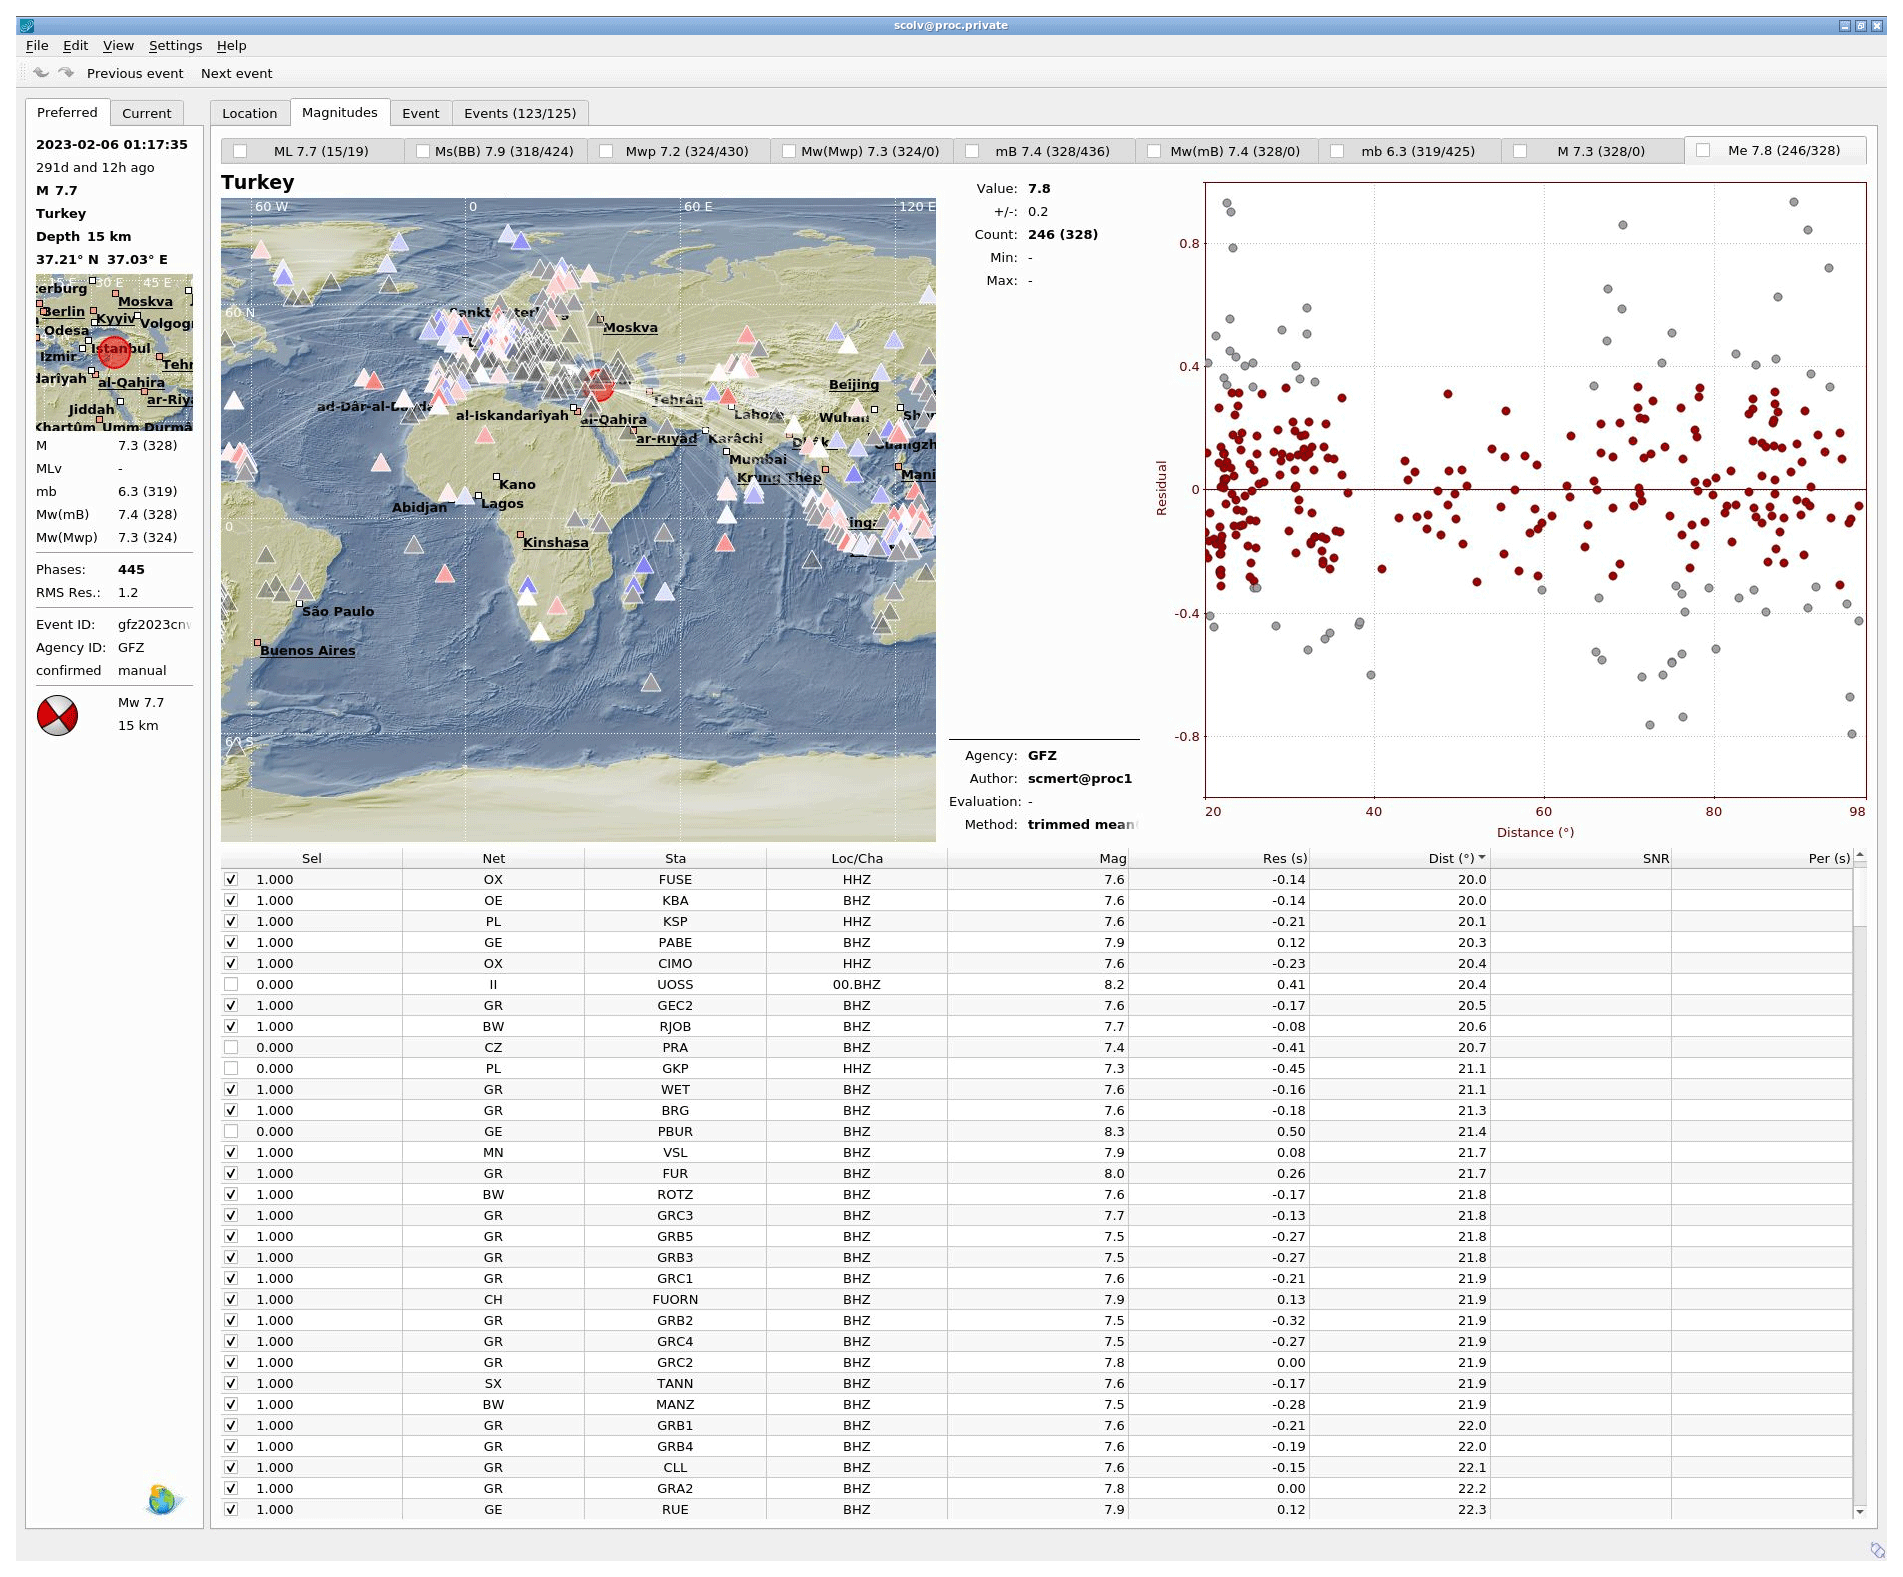Enable the UOSS station row checkbox

pos(231,985)
